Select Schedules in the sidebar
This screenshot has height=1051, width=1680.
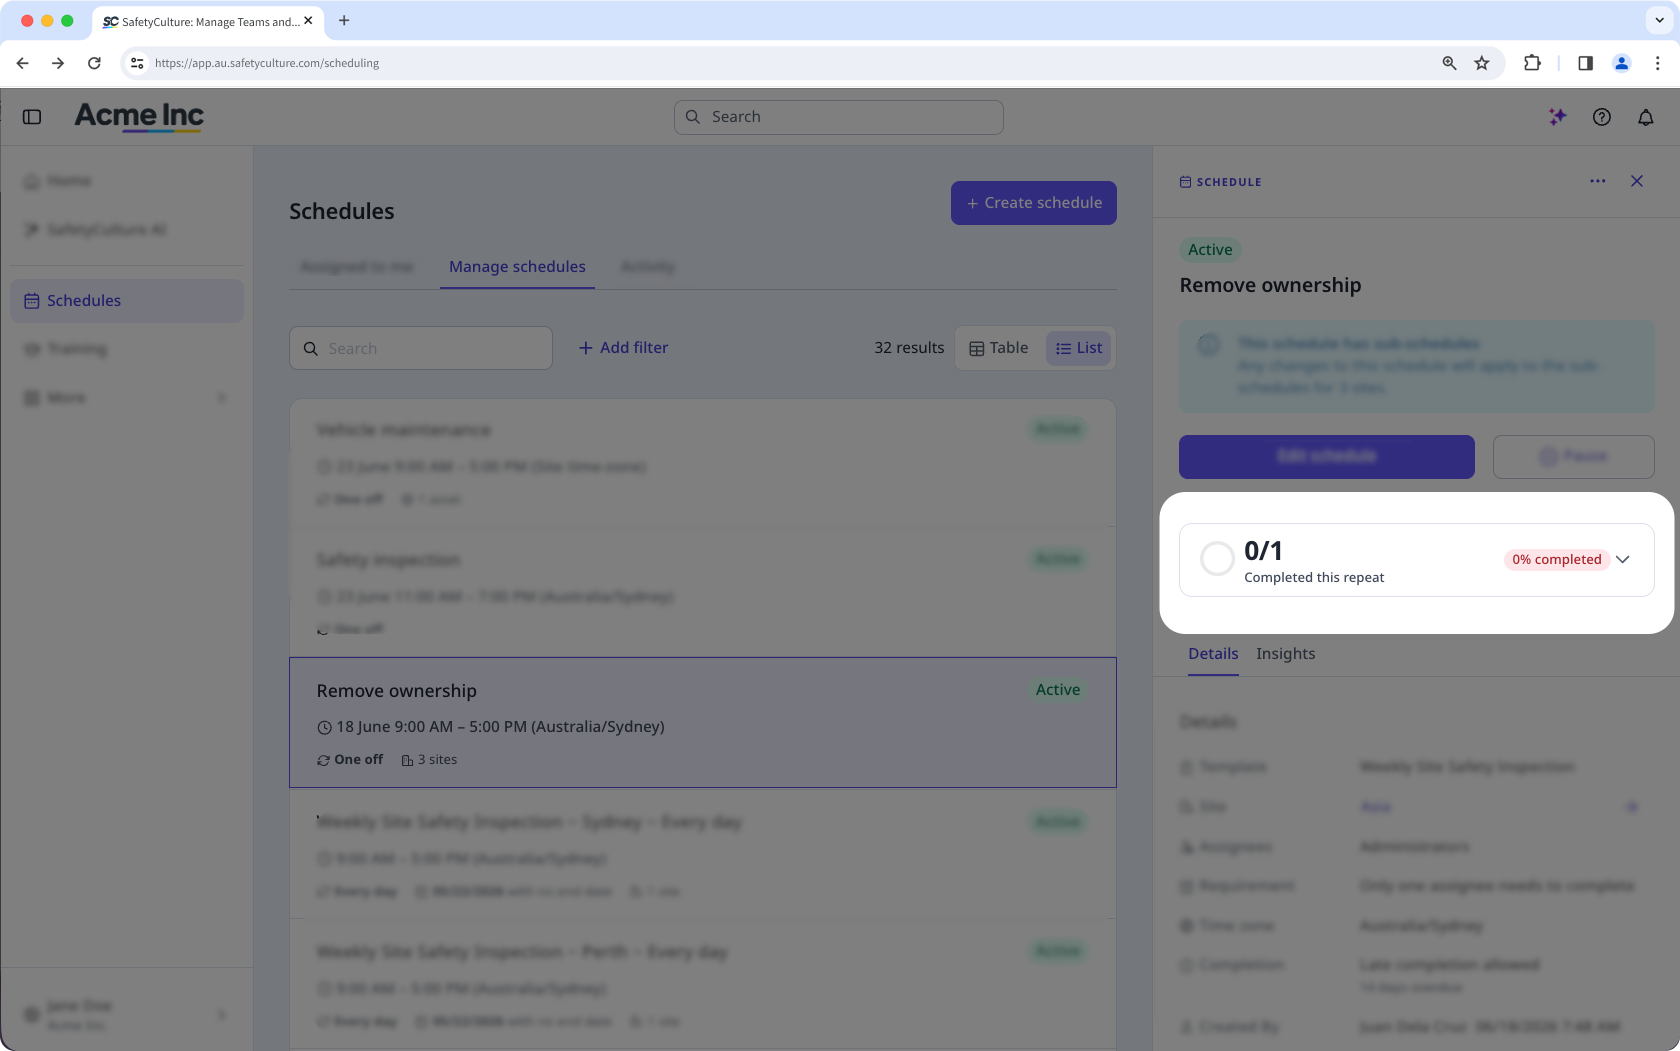(x=127, y=301)
